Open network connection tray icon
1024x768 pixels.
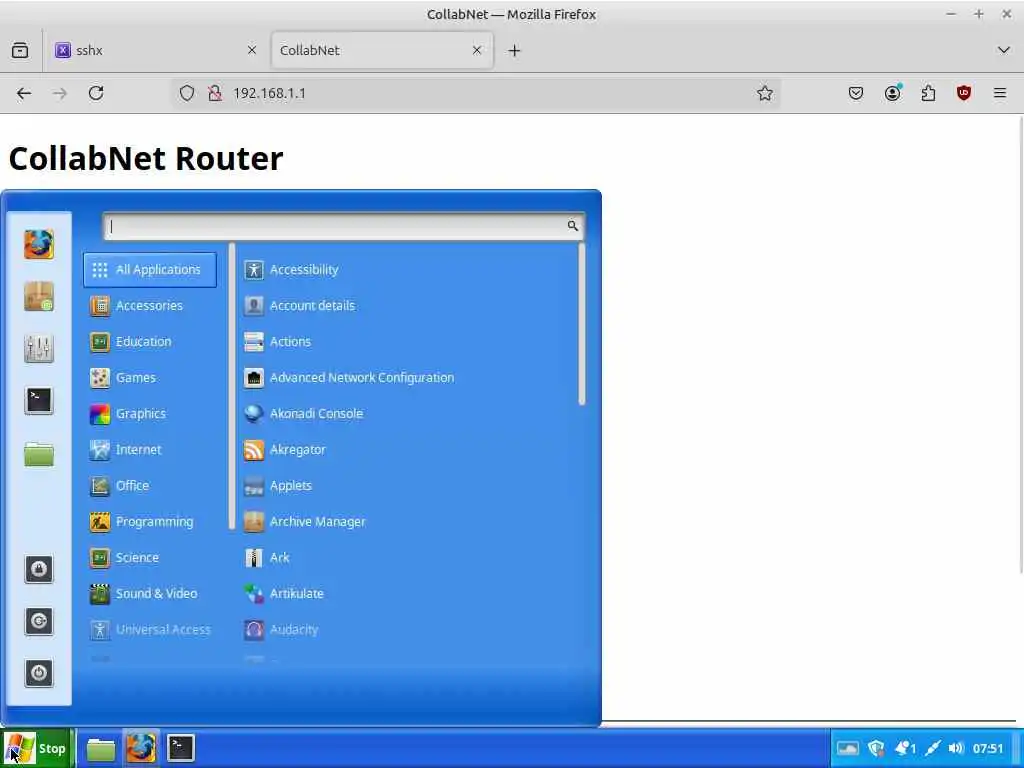(933, 748)
